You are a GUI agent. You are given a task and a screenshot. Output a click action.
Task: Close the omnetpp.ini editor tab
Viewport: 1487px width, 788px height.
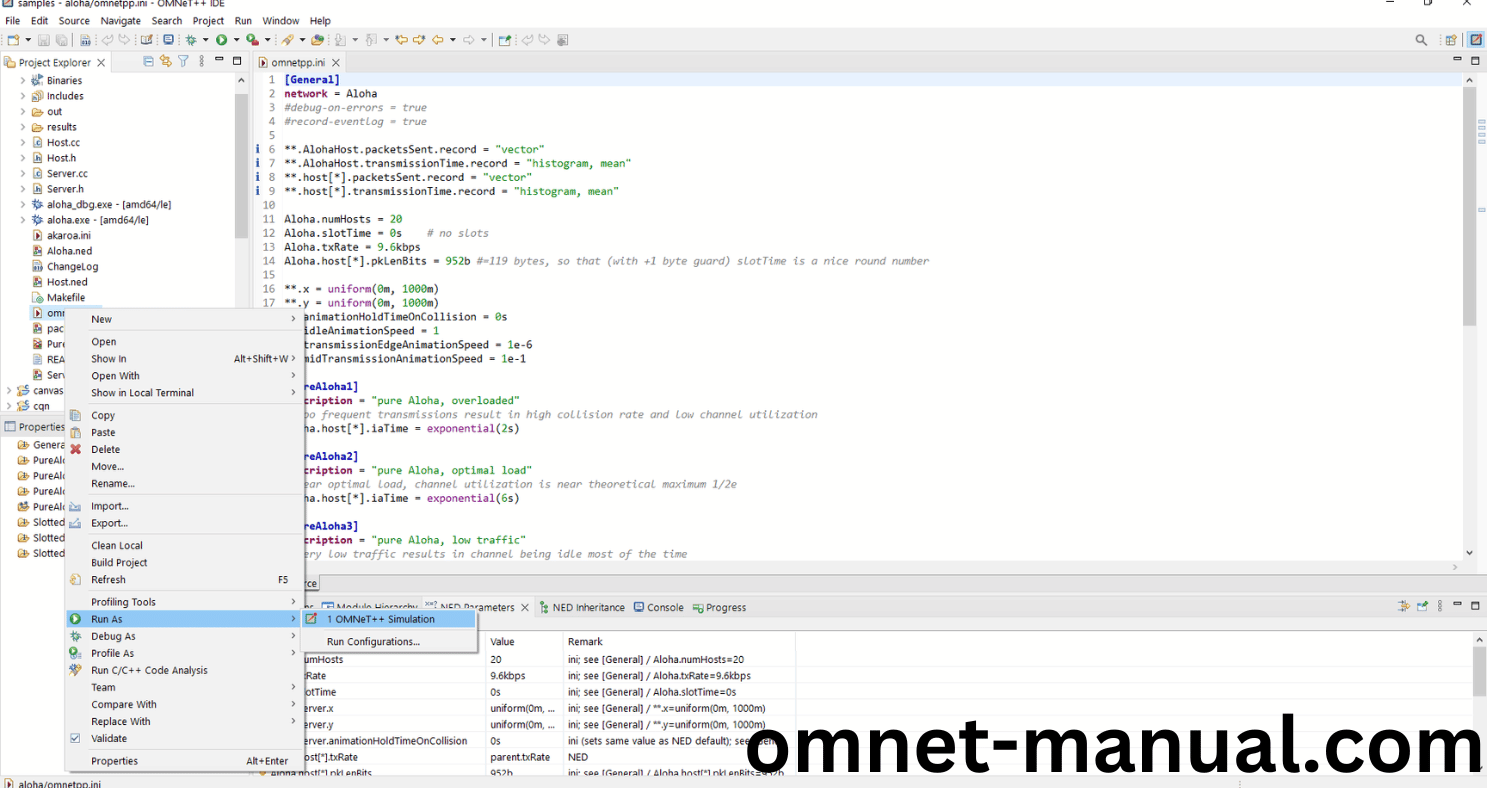click(x=336, y=63)
